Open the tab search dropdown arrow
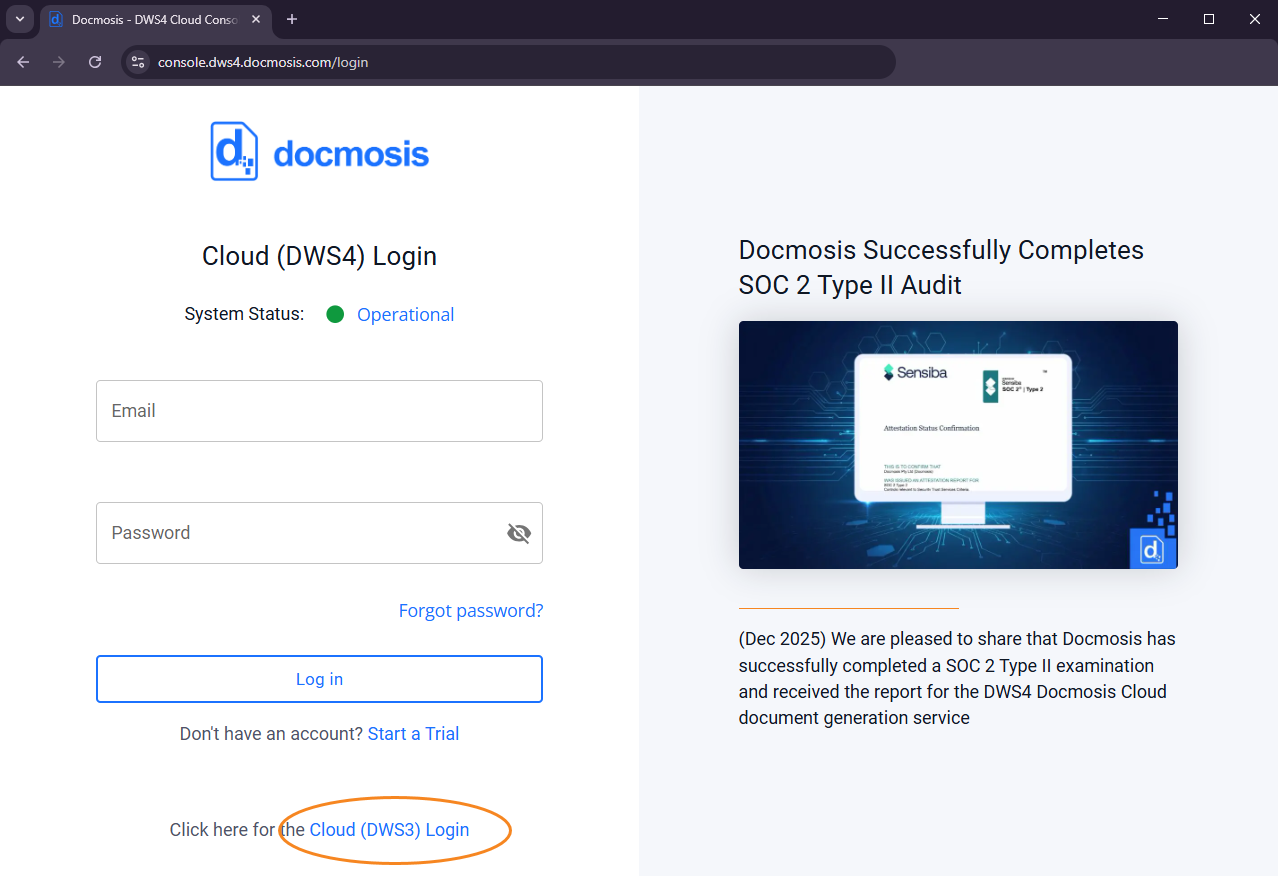The image size is (1278, 876). pyautogui.click(x=19, y=19)
